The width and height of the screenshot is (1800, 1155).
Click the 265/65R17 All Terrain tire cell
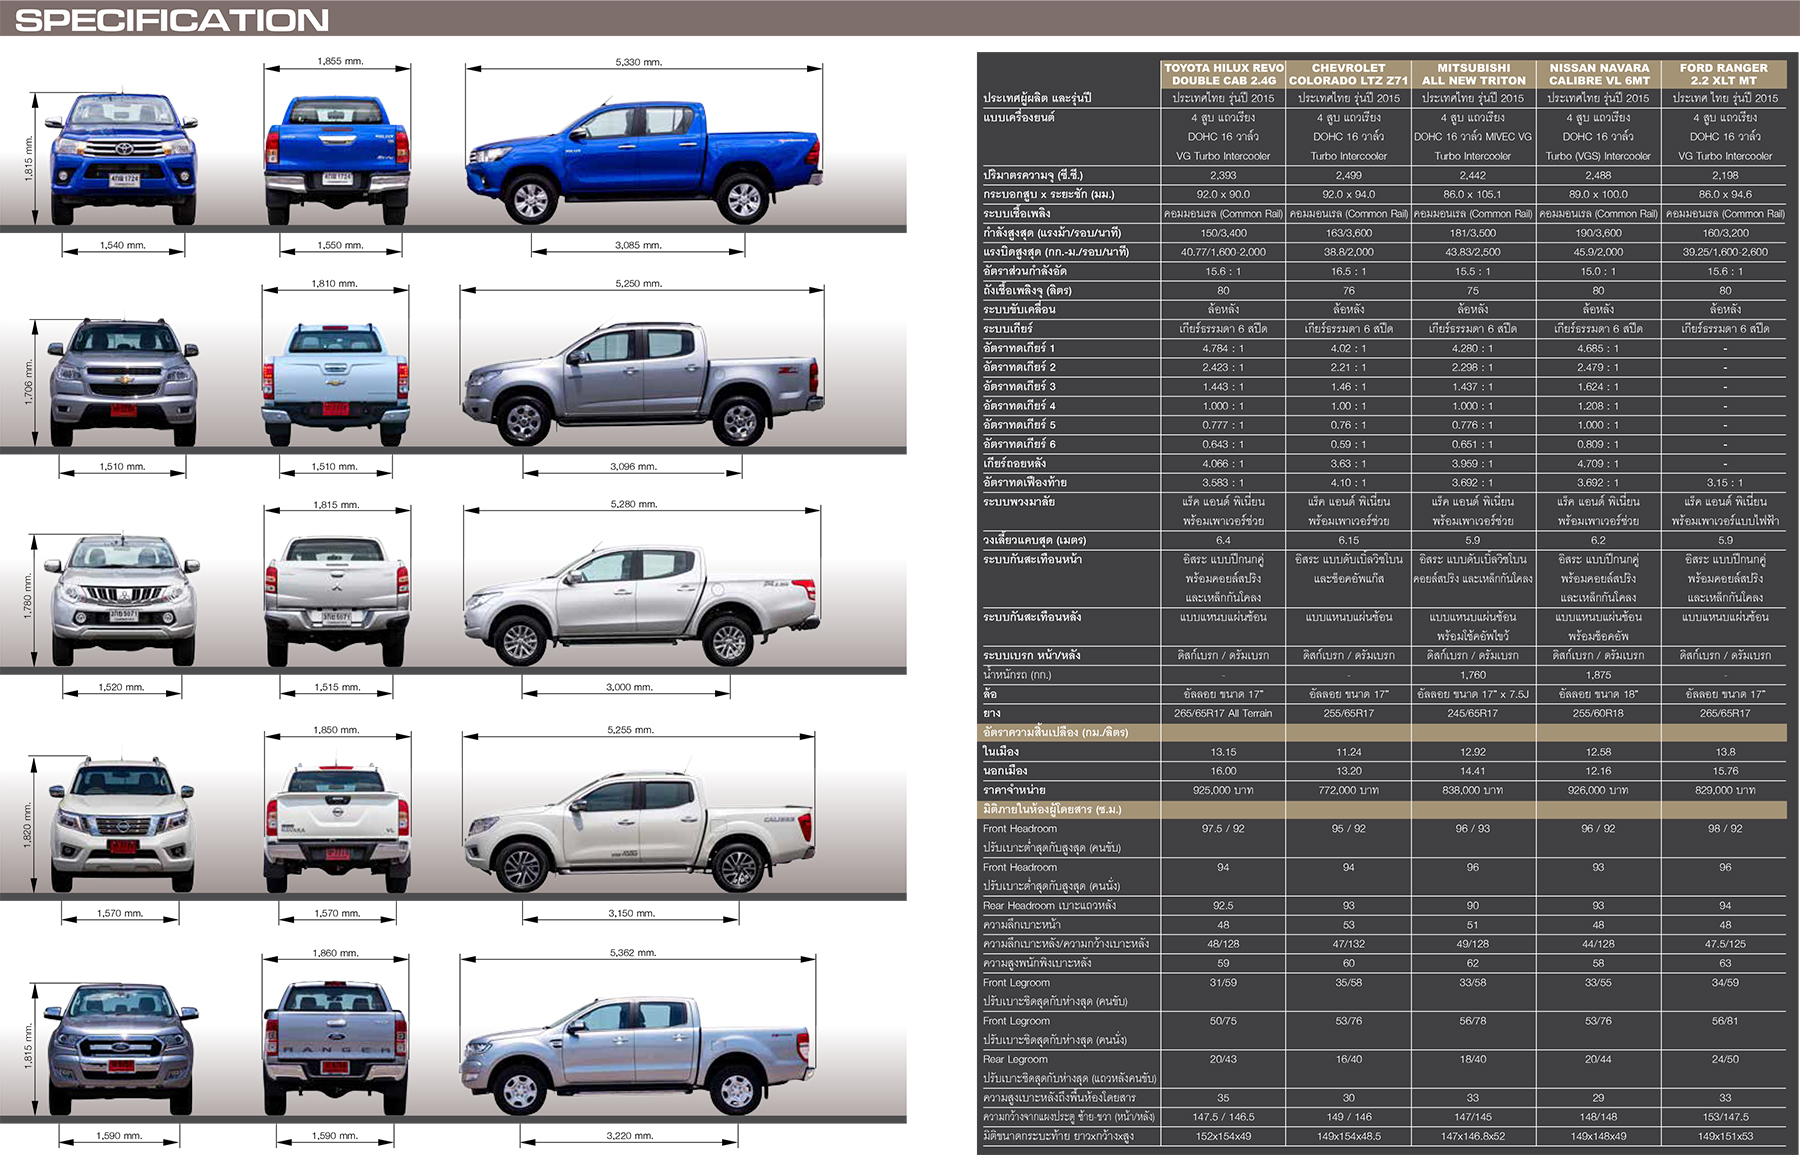tap(1223, 713)
